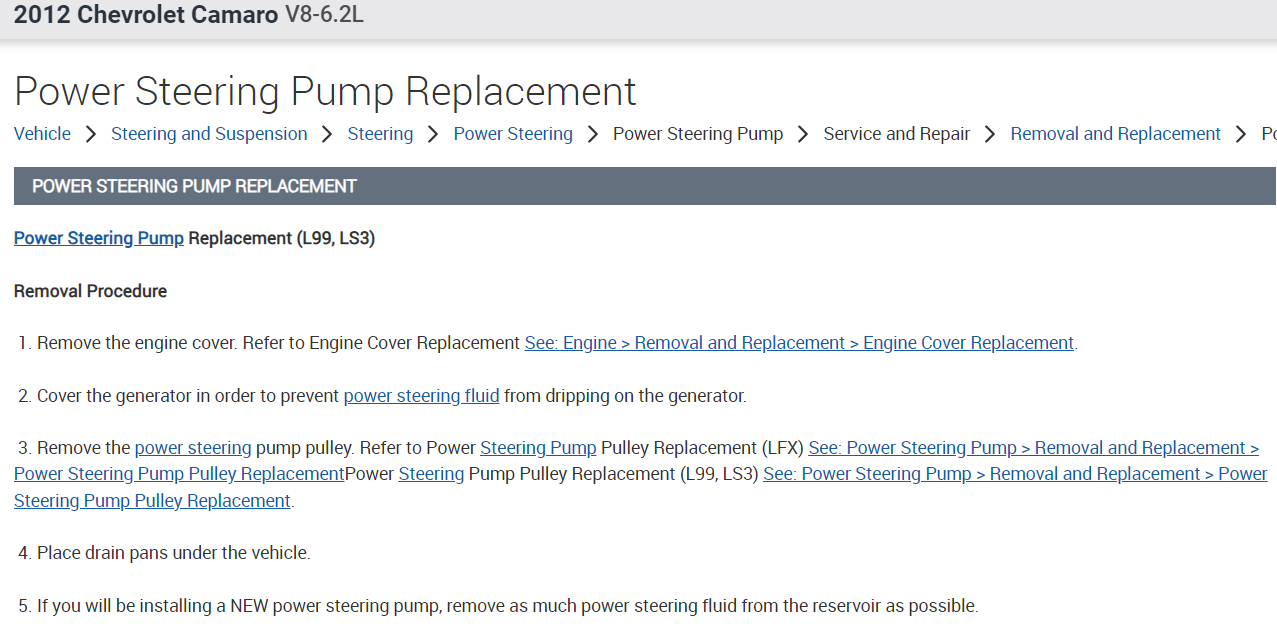1277x631 pixels.
Task: Open the Power Steering breadcrumb link
Action: coord(512,133)
